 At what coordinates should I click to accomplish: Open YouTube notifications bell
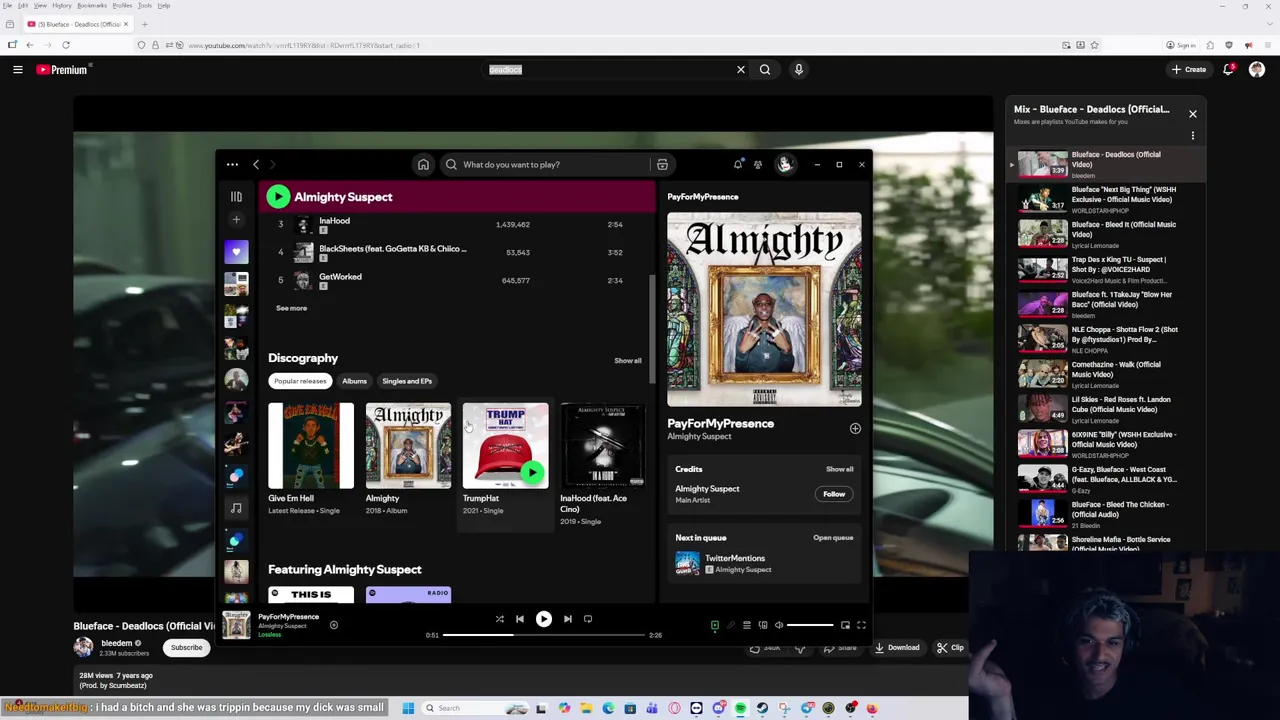point(1229,70)
